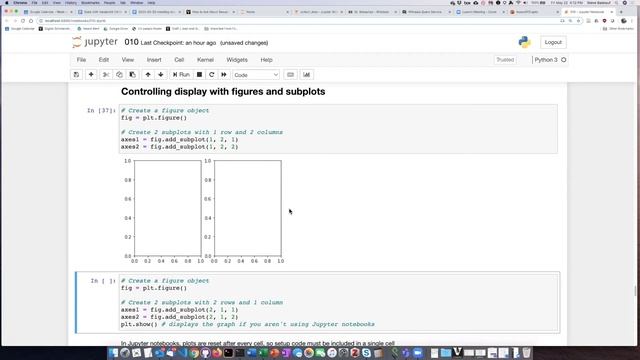Click the save and checkpoint toolbar icon
This screenshot has width=640, height=360.
coord(76,75)
